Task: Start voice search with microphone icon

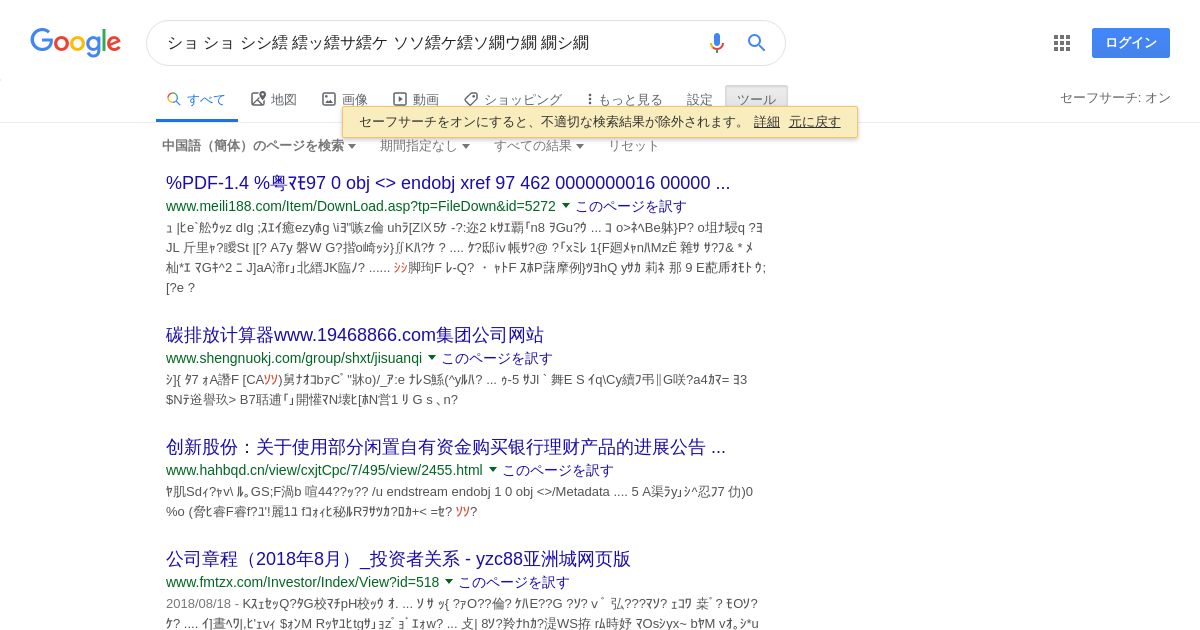Action: click(x=716, y=43)
